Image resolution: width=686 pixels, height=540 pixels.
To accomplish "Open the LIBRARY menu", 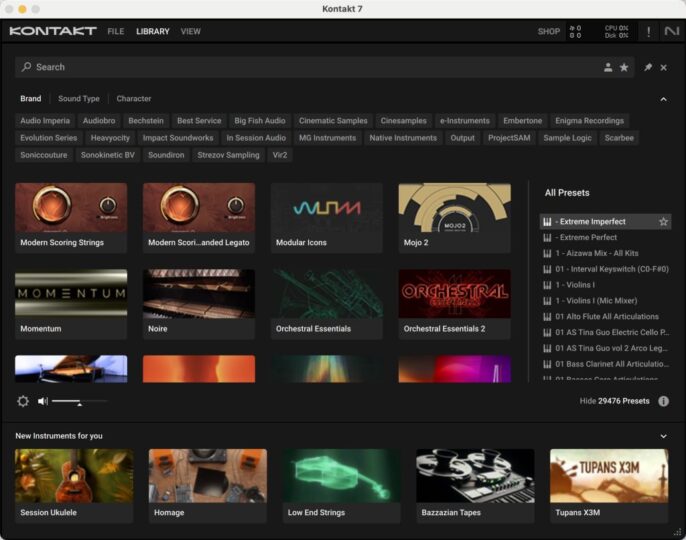I will coord(153,32).
